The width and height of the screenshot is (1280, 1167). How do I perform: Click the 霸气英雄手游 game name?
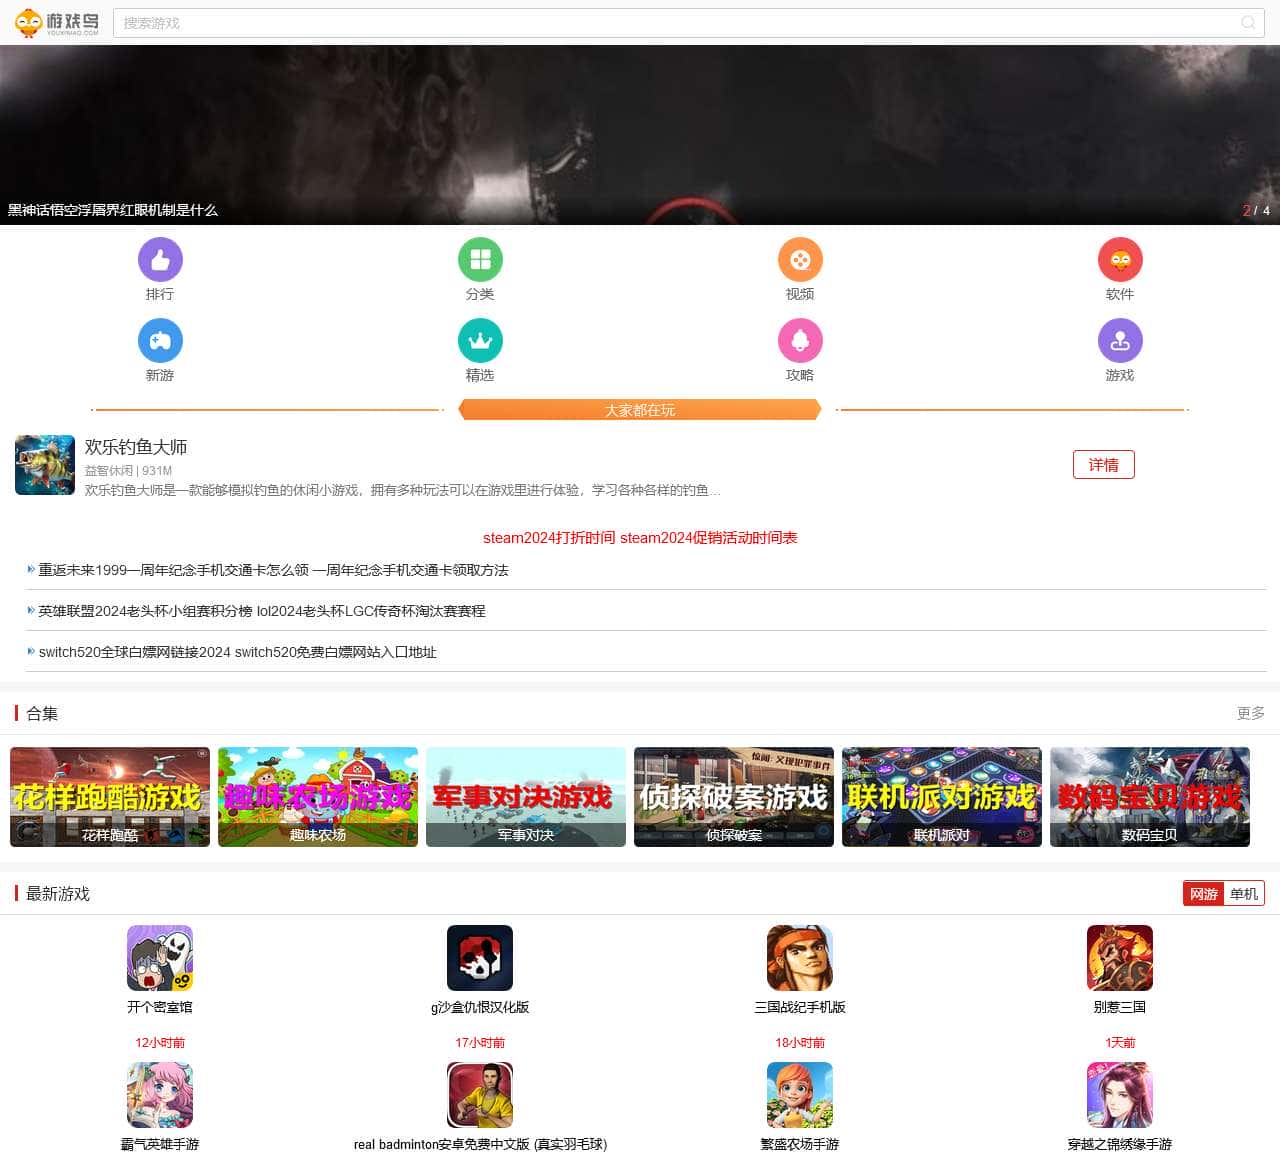[160, 1144]
